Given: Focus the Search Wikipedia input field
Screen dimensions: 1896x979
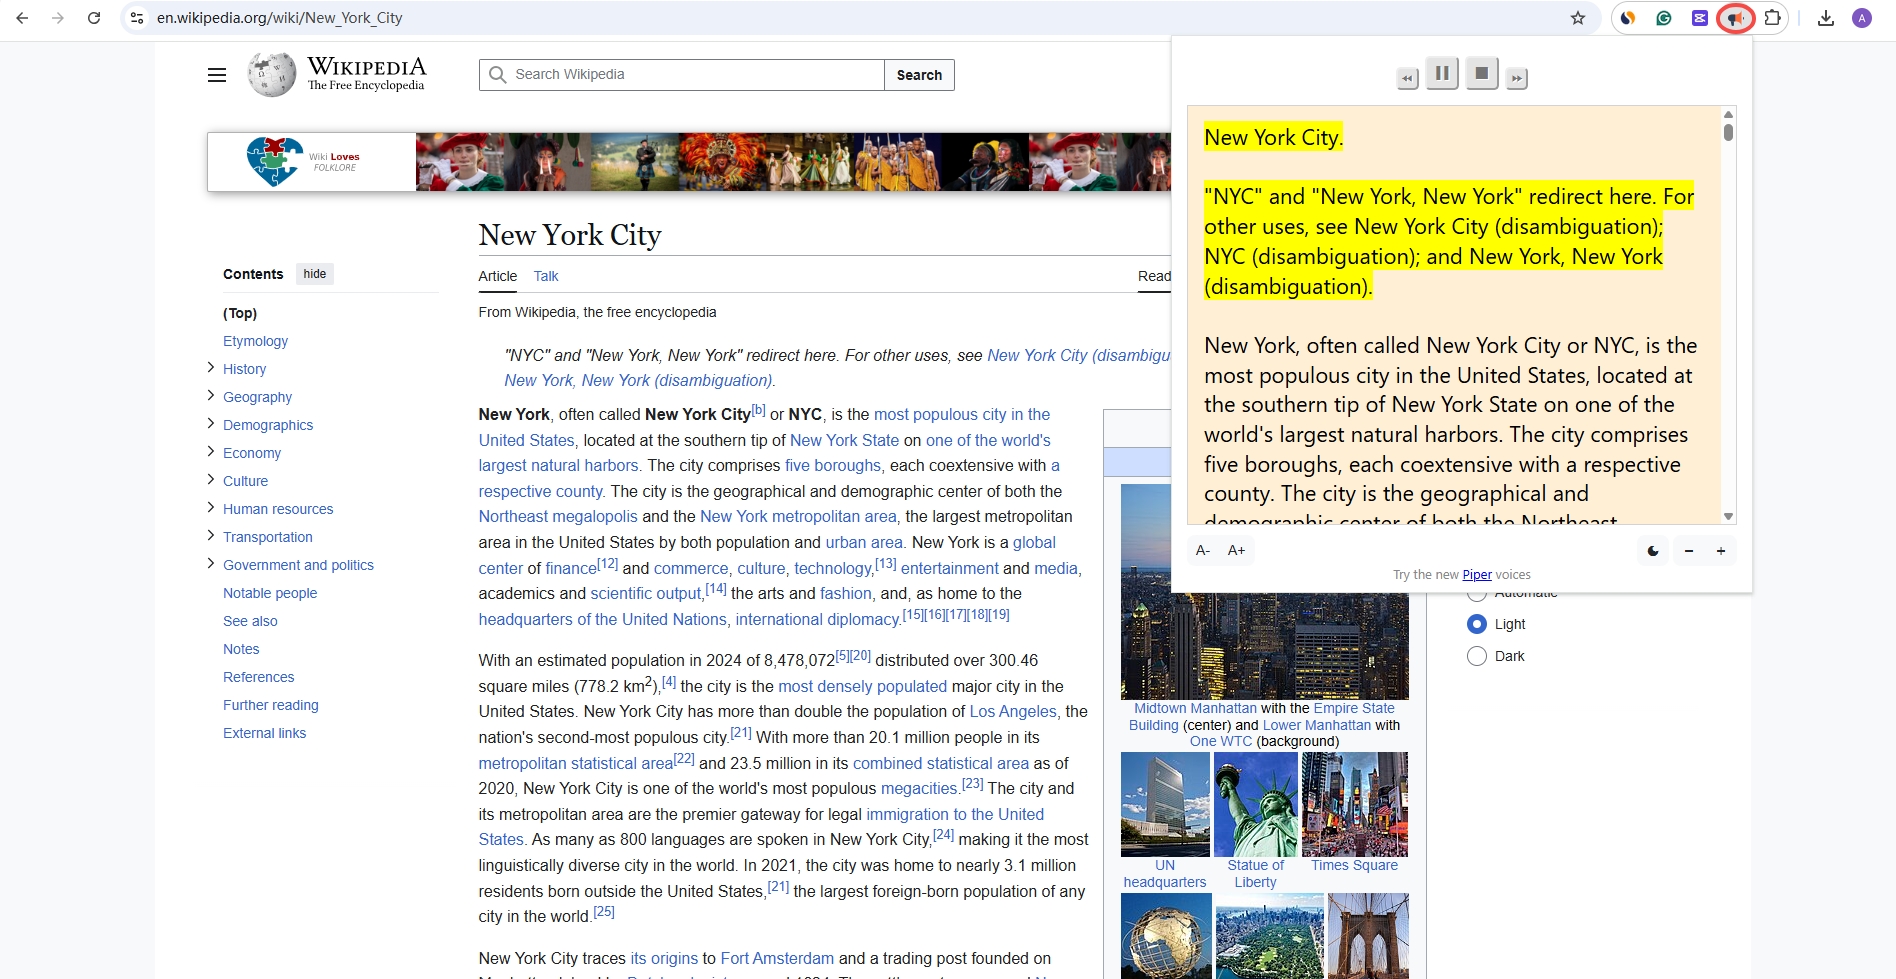Looking at the screenshot, I should [682, 75].
